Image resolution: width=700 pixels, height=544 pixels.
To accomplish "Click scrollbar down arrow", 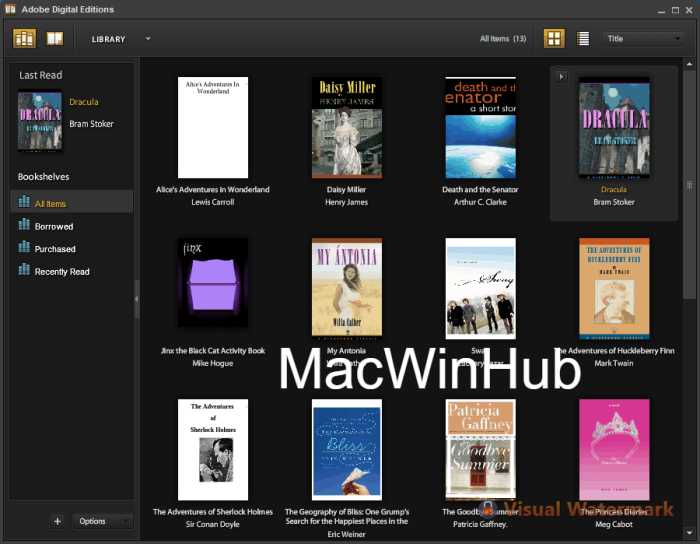I will coord(689,533).
